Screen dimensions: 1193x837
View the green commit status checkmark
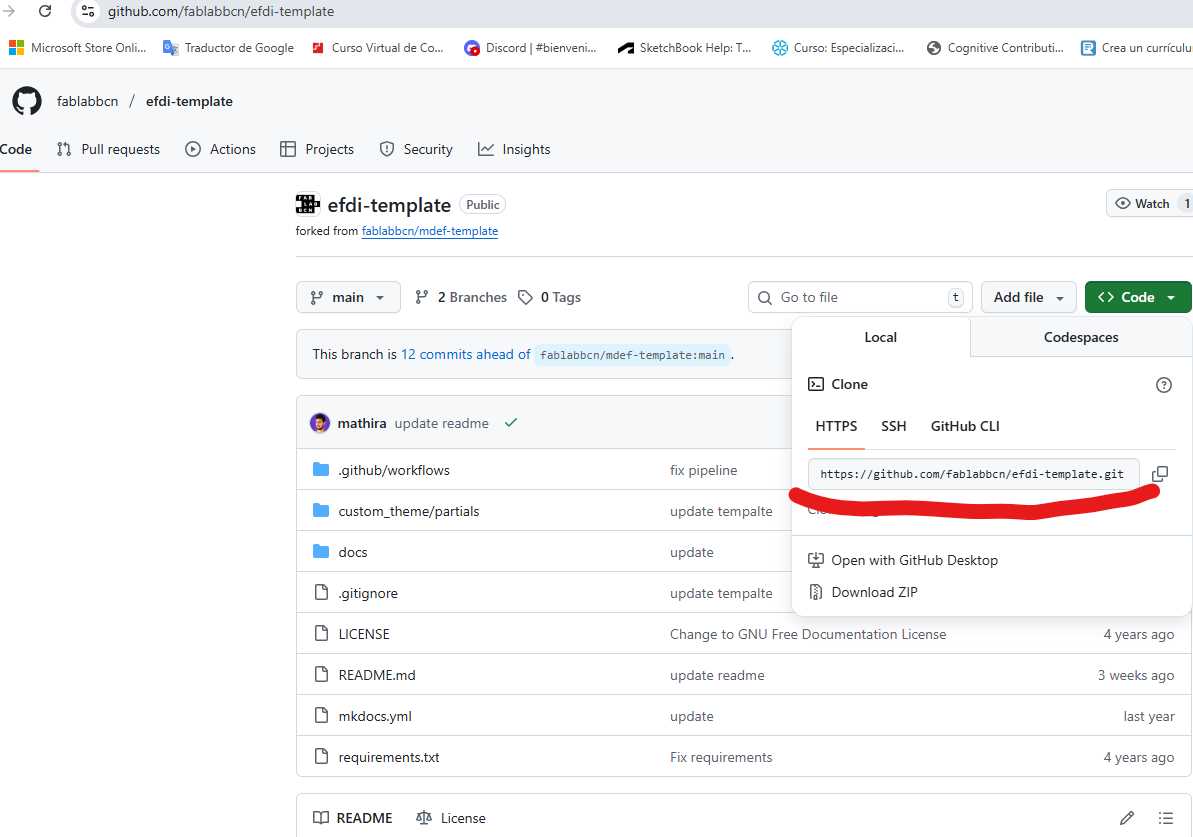click(511, 423)
